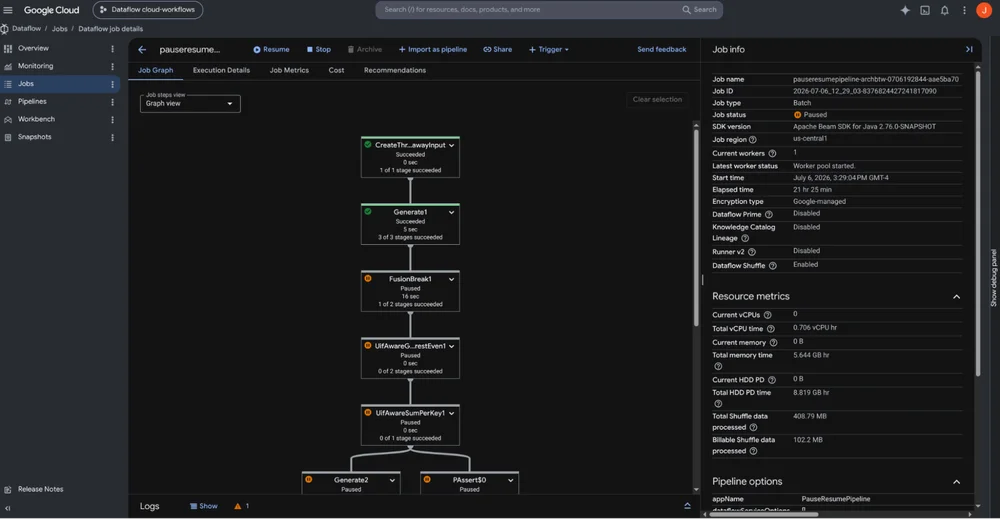
Task: Open Gemini sparkle assistant icon
Action: 905,10
